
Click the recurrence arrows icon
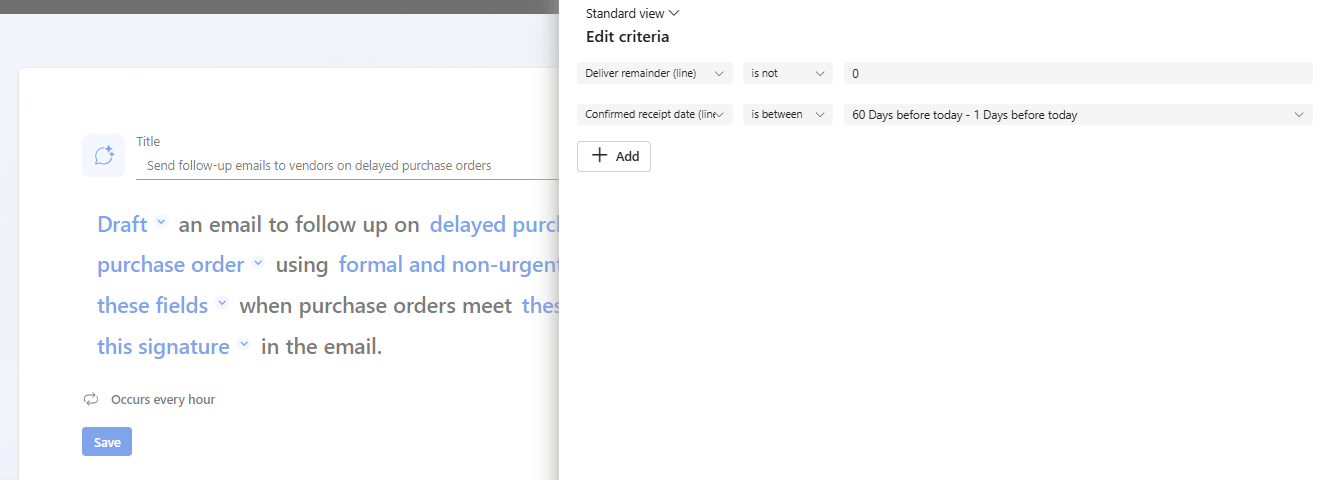pos(91,399)
